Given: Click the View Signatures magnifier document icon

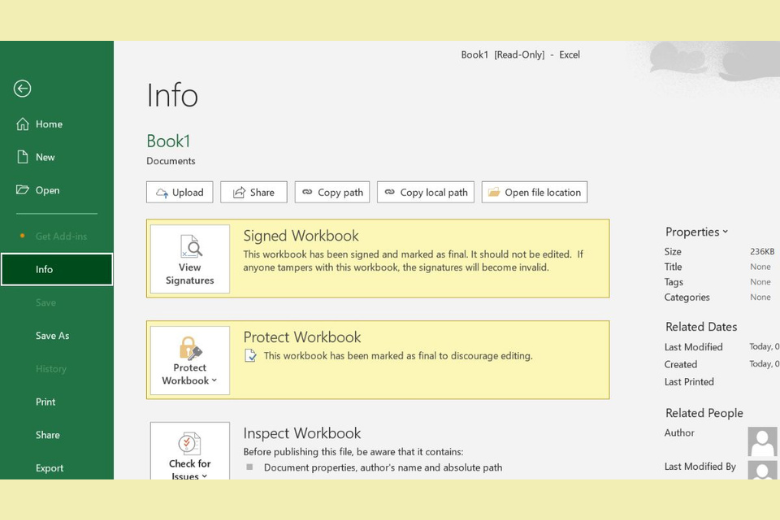Looking at the screenshot, I should click(x=191, y=246).
